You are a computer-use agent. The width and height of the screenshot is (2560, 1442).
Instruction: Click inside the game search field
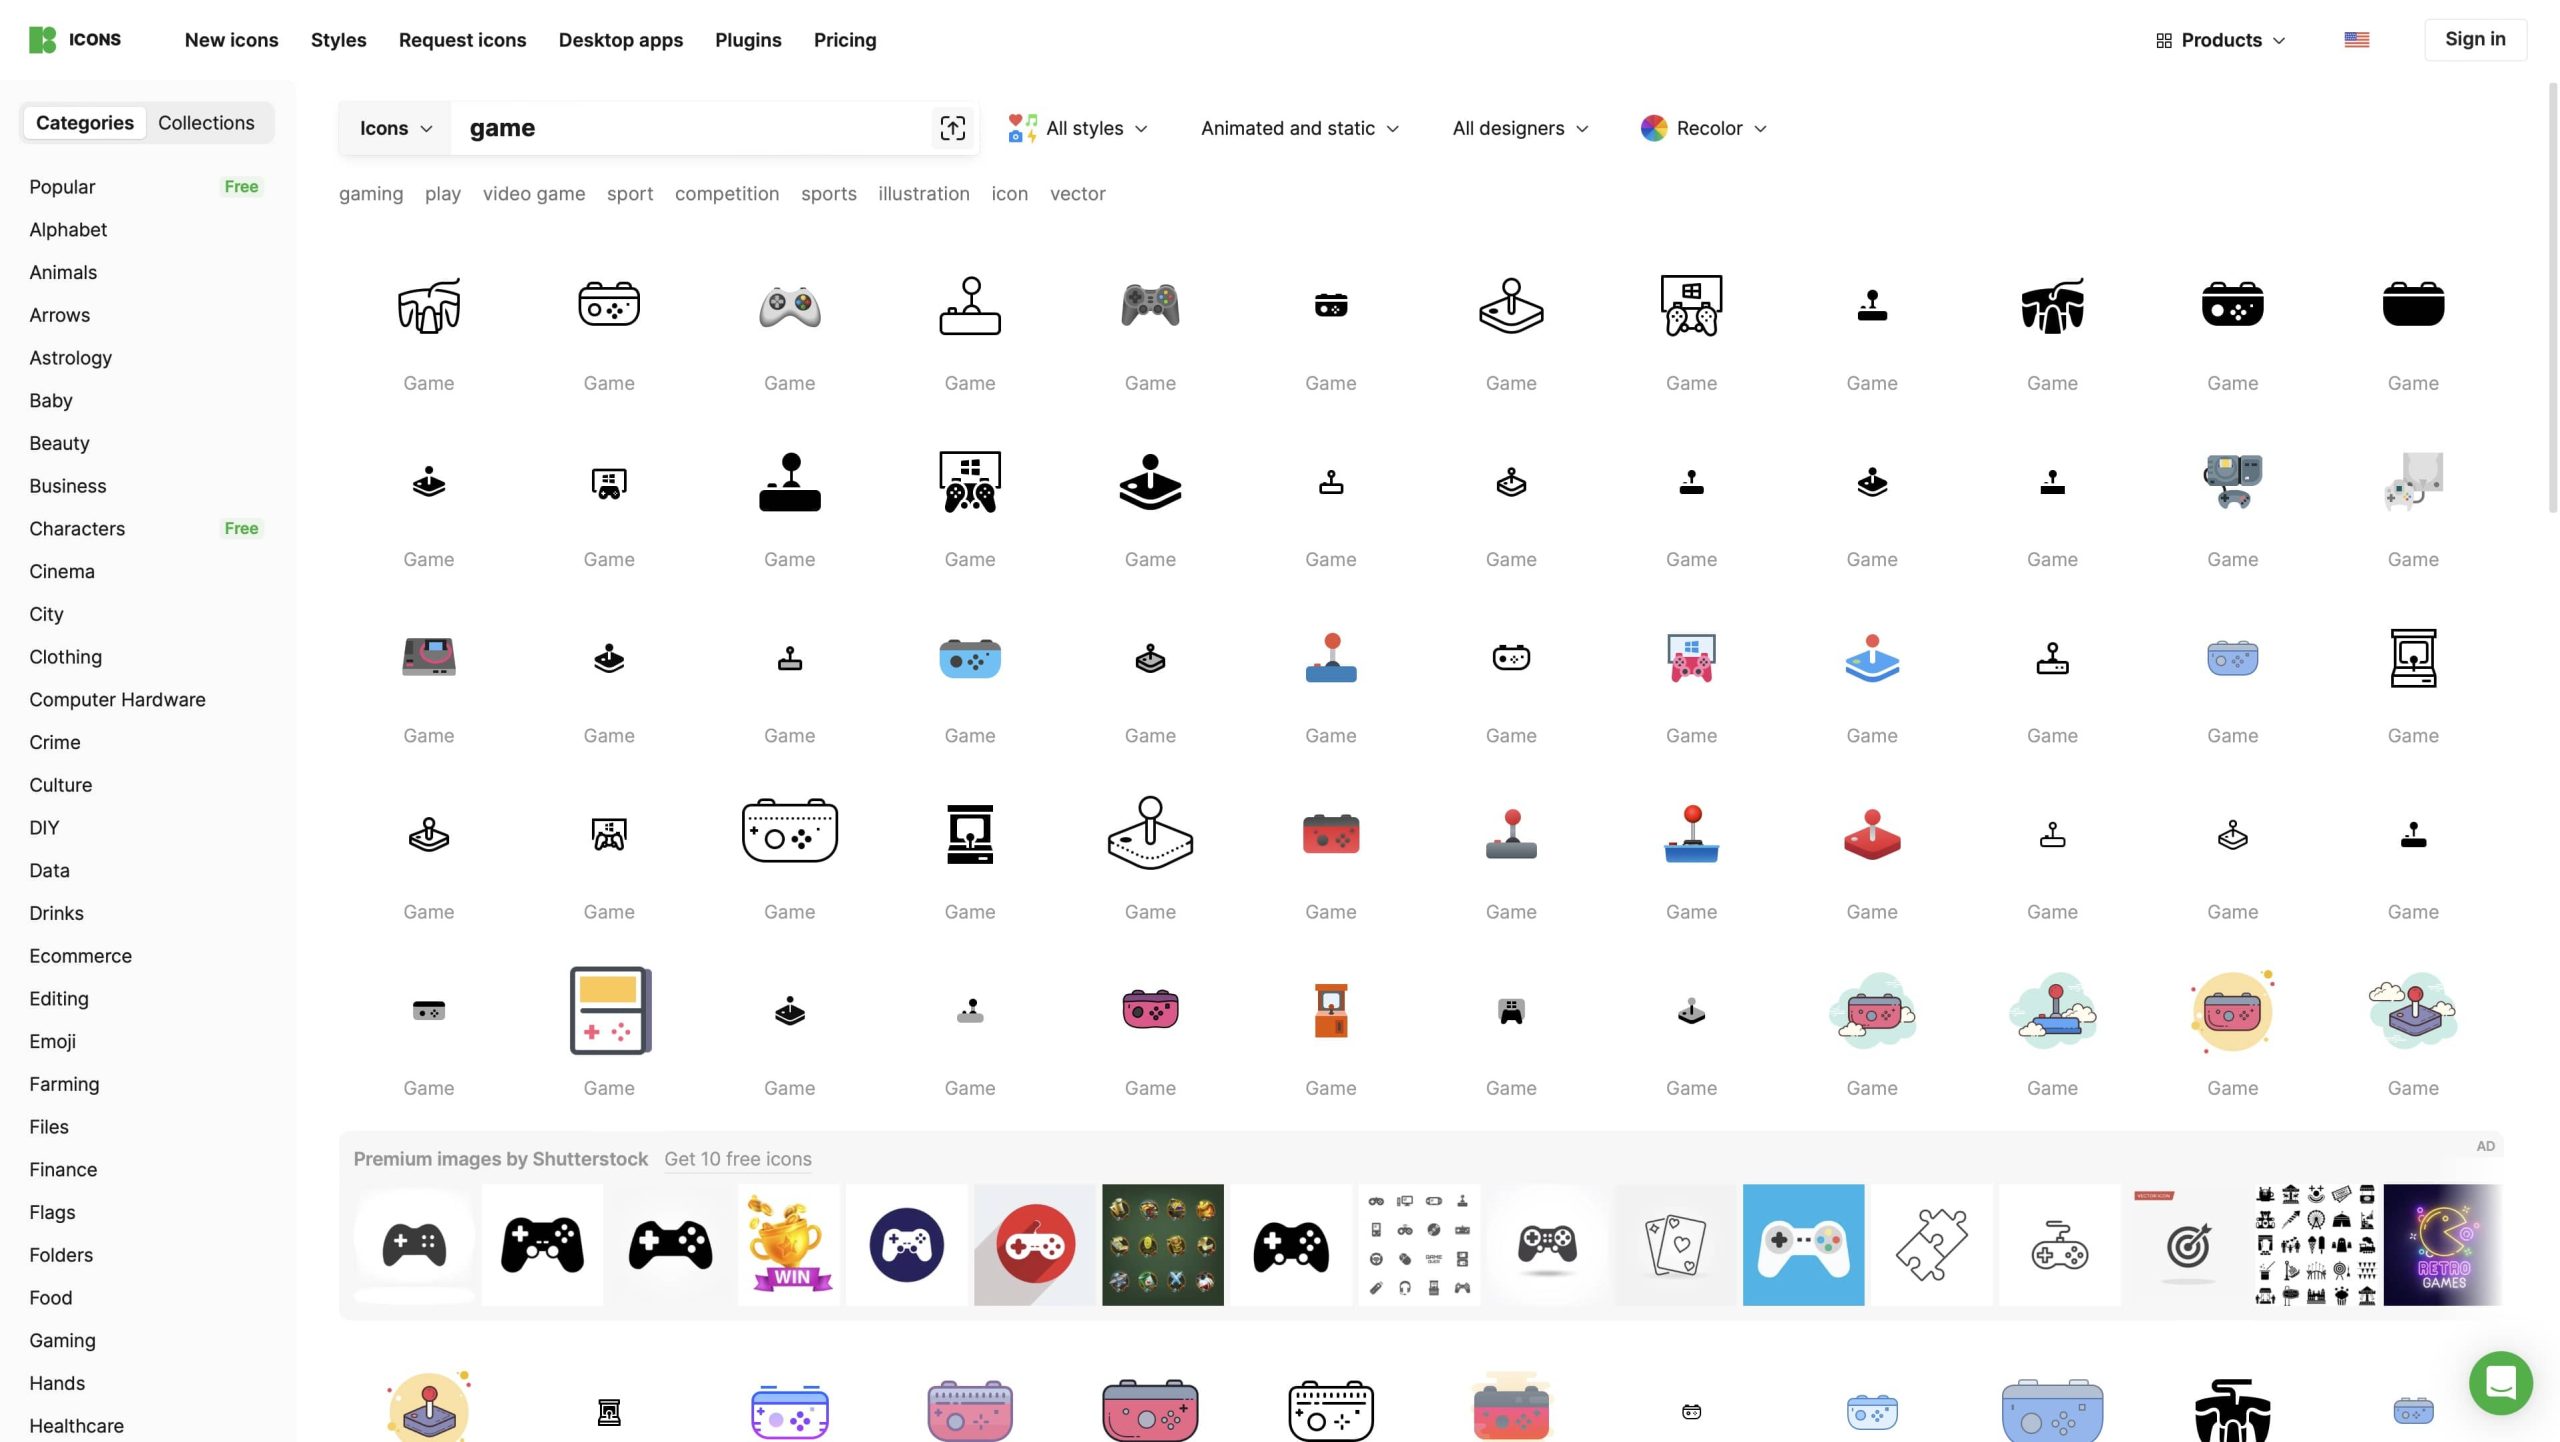690,128
